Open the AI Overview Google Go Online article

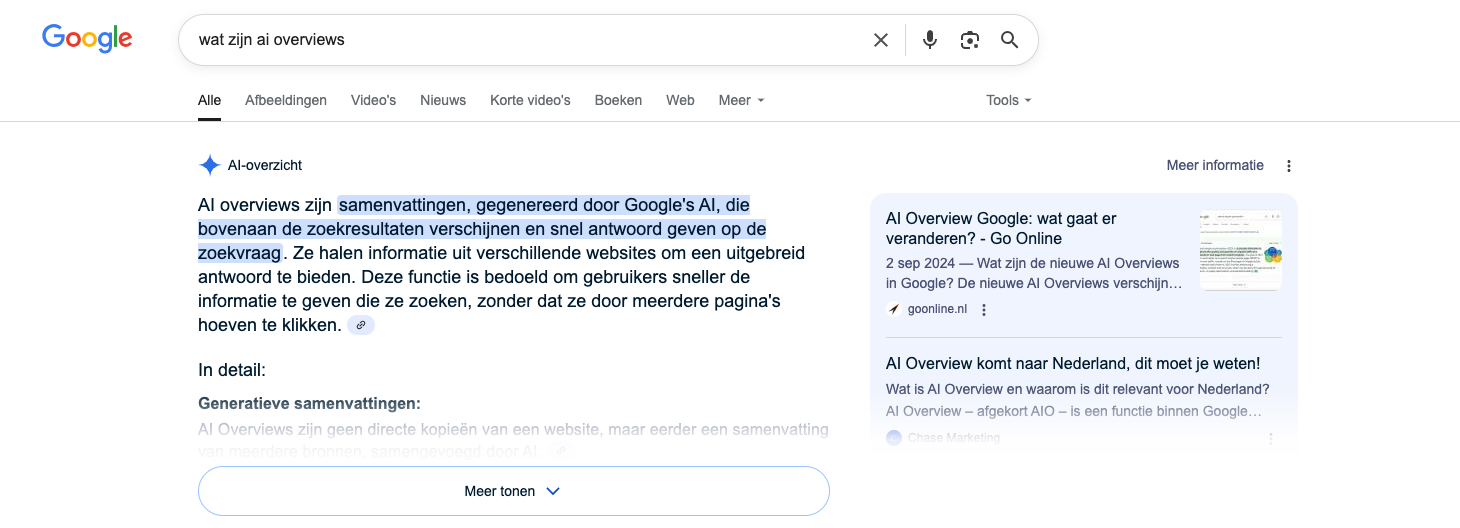1001,228
